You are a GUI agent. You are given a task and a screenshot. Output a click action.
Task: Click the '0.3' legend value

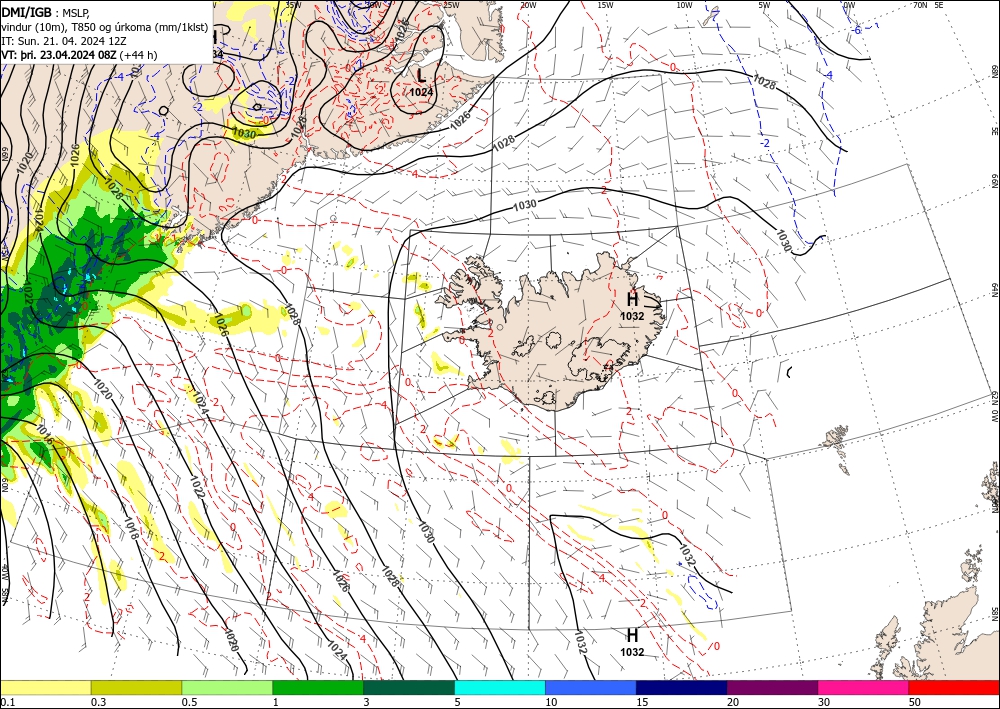click(x=98, y=702)
